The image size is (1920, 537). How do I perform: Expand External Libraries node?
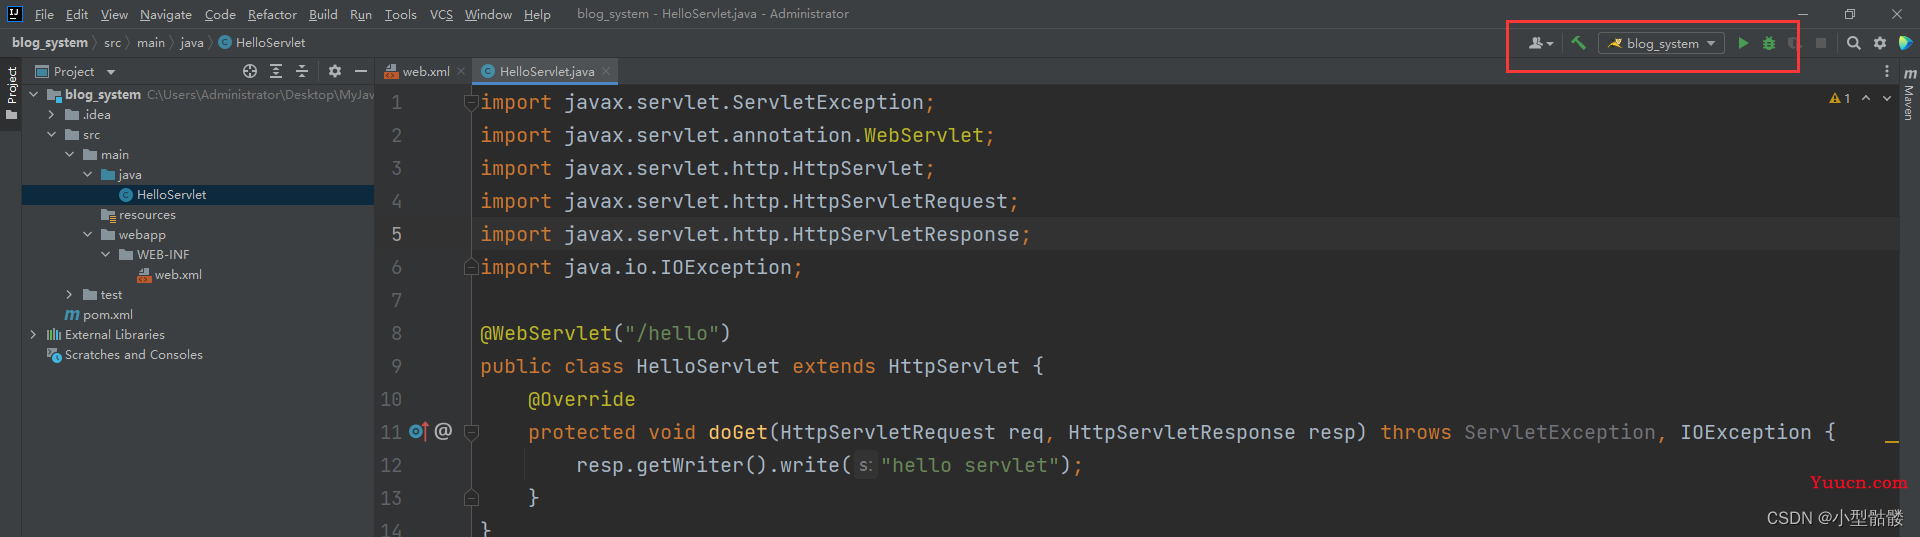click(x=33, y=334)
